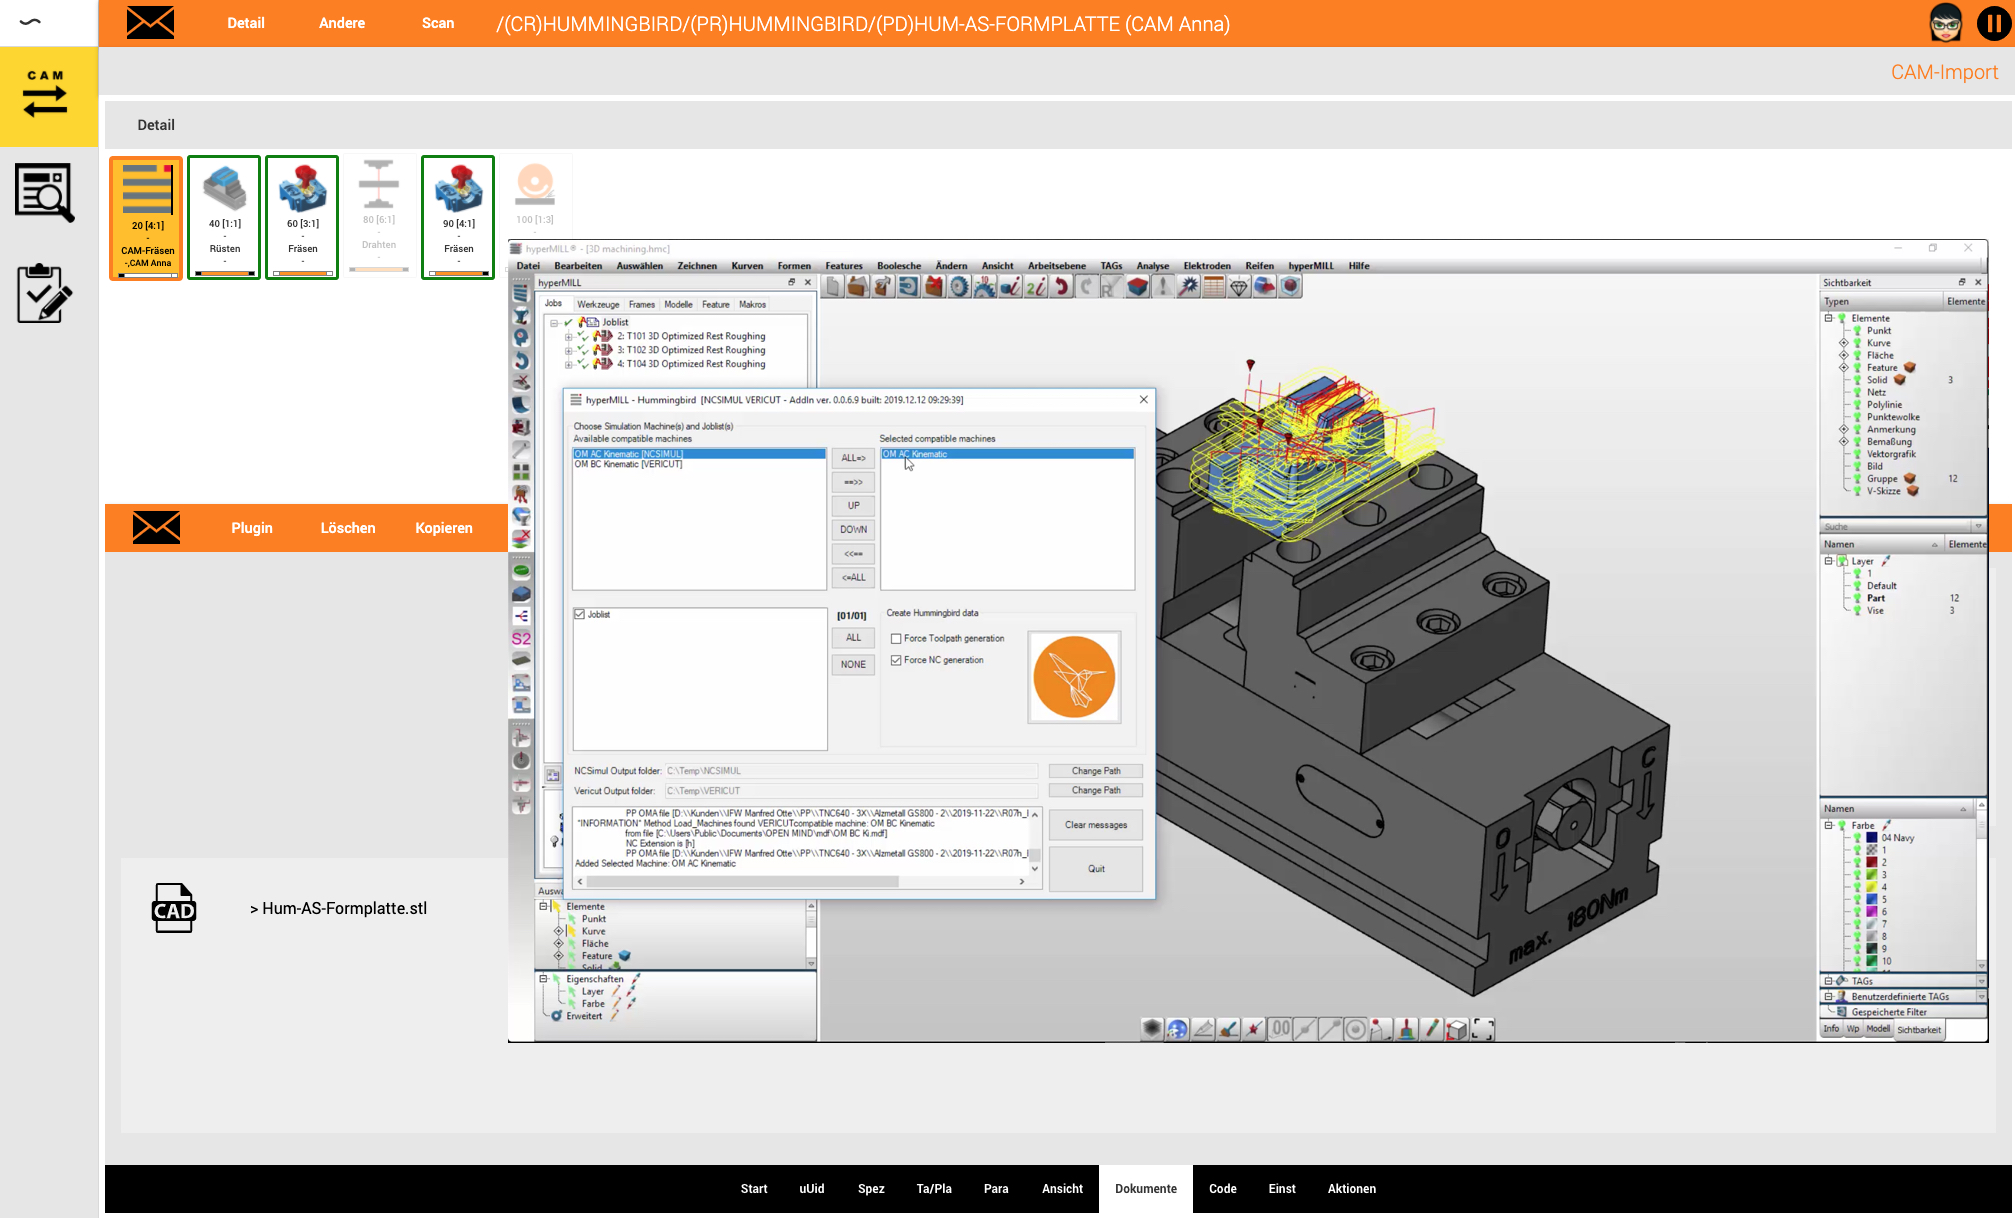Collapse the Elemente tree in Sichtbarkeit

1829,318
